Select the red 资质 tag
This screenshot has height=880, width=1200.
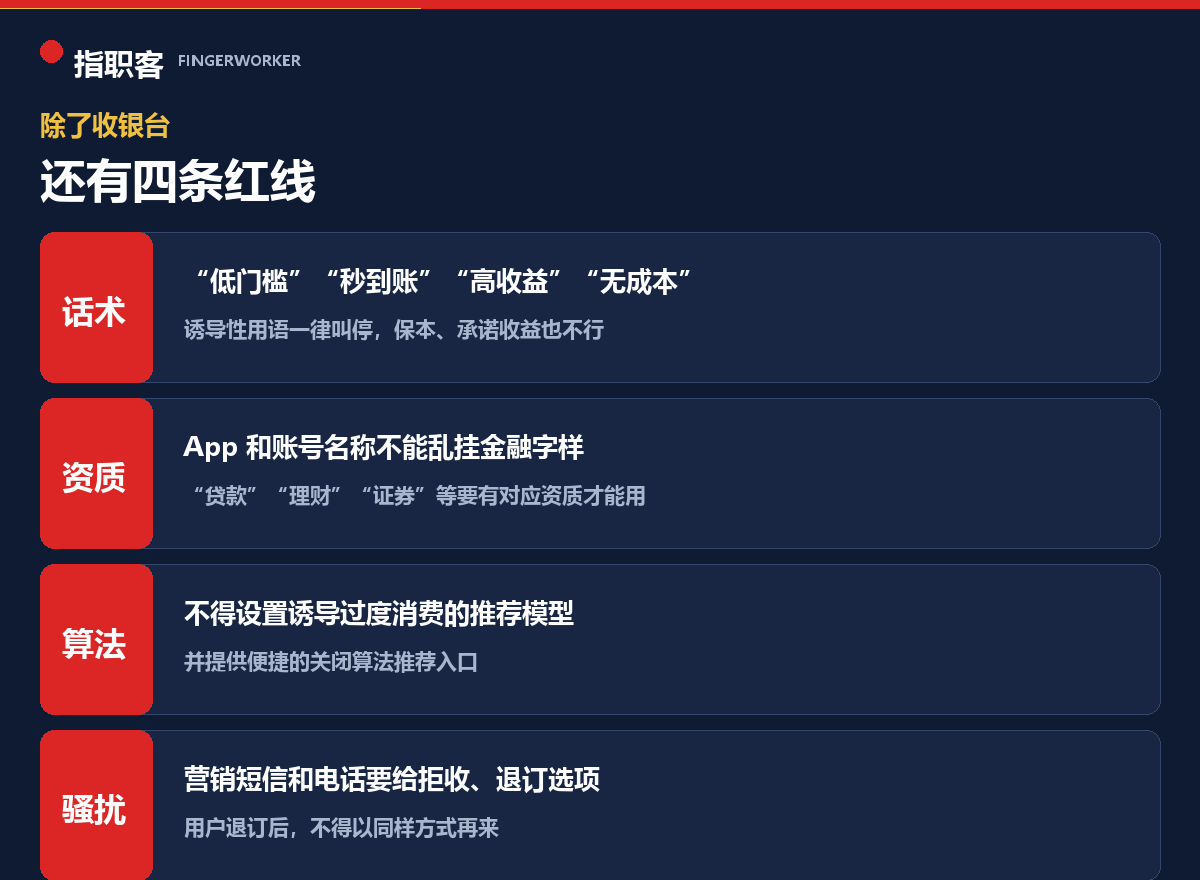tap(96, 474)
